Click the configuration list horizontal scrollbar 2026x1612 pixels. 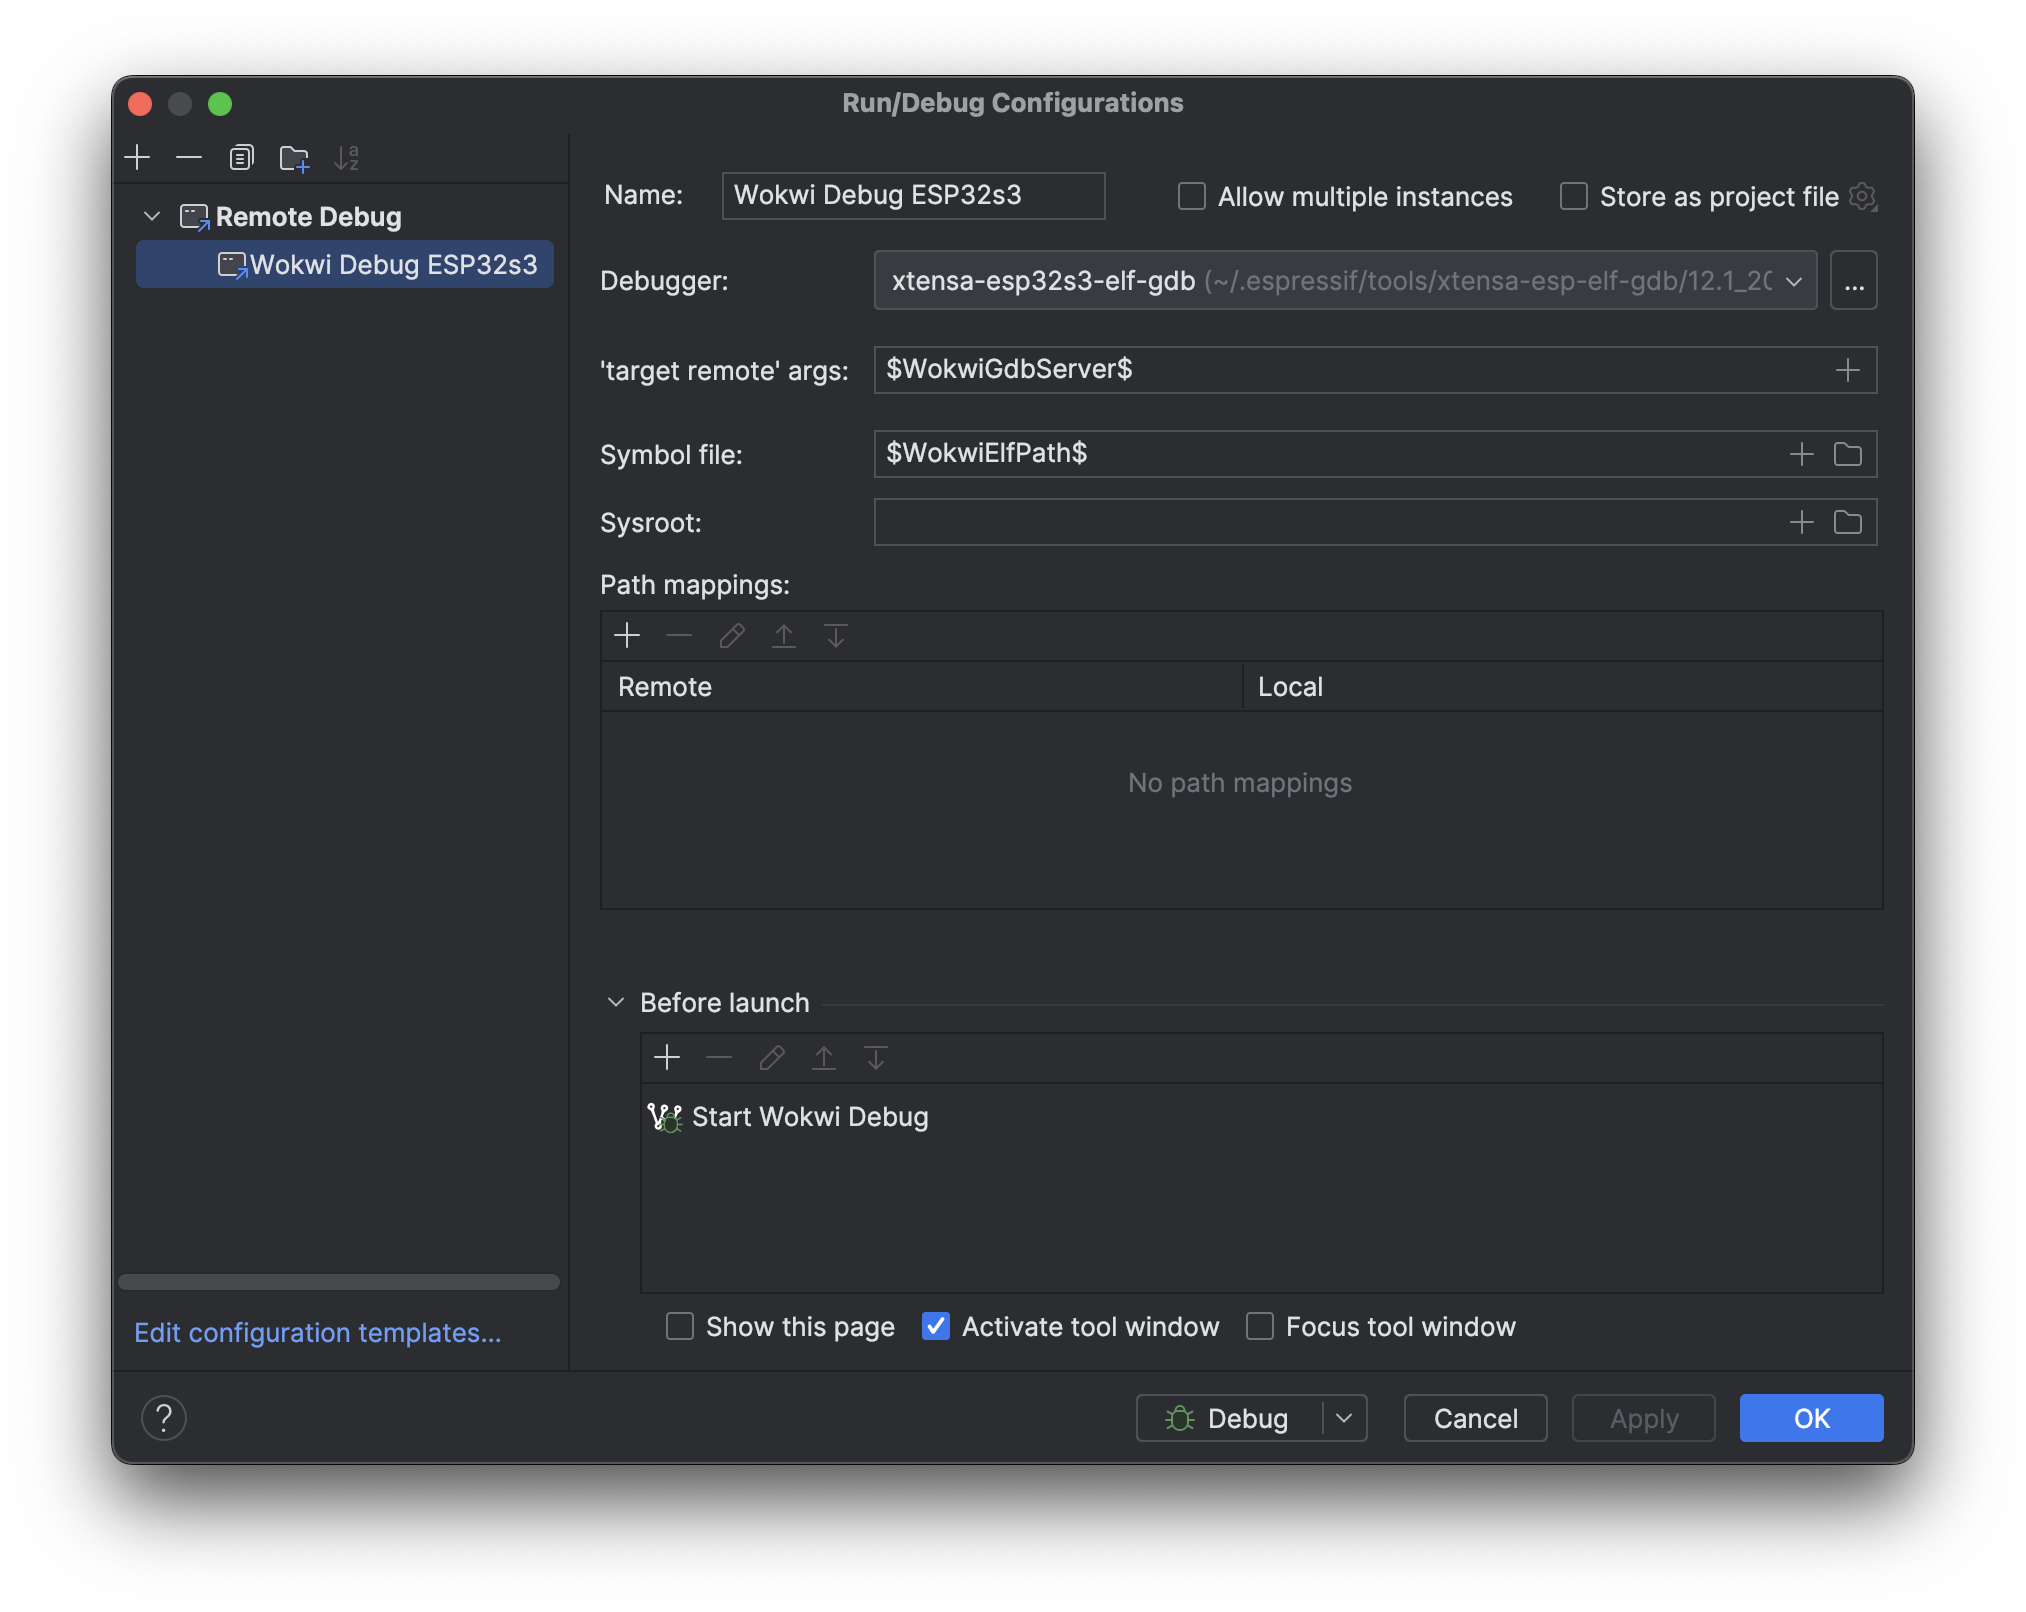coord(338,1282)
